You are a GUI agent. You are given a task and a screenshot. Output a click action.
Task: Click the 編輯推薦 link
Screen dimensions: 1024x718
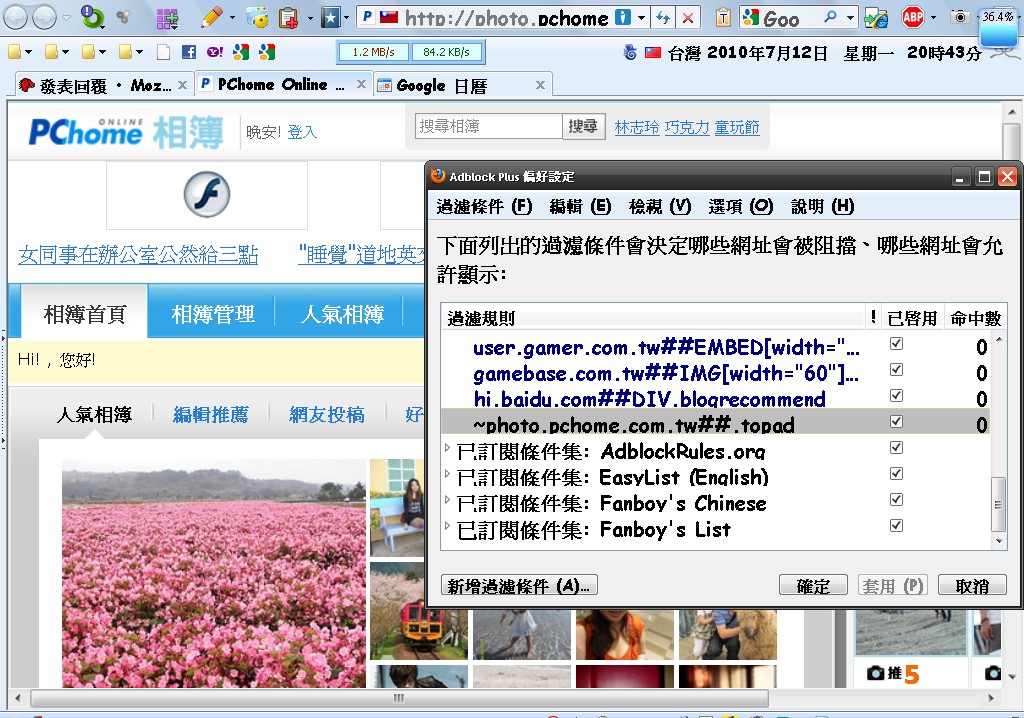pos(210,415)
